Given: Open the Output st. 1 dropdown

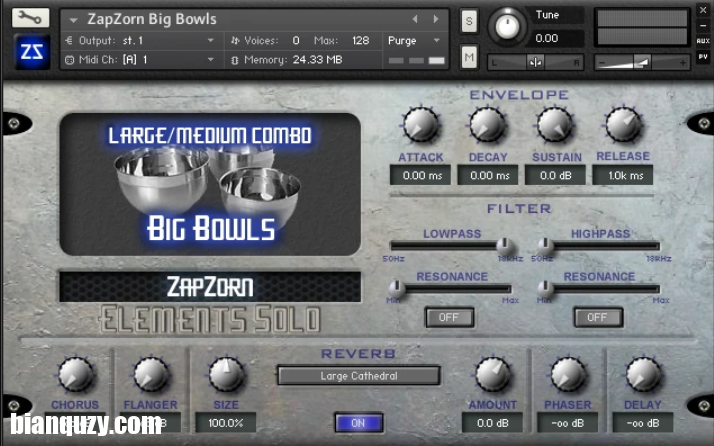Looking at the screenshot, I should [140, 41].
